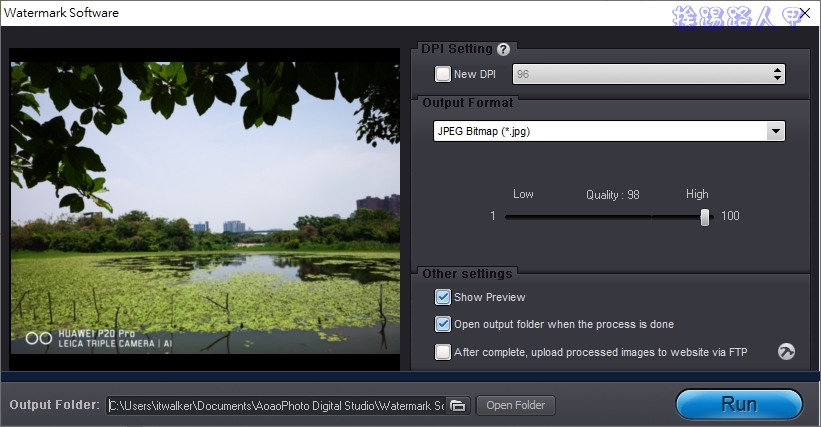Viewport: 821px width, 427px height.
Task: Click the Quality slider track near Low end
Action: click(x=520, y=216)
